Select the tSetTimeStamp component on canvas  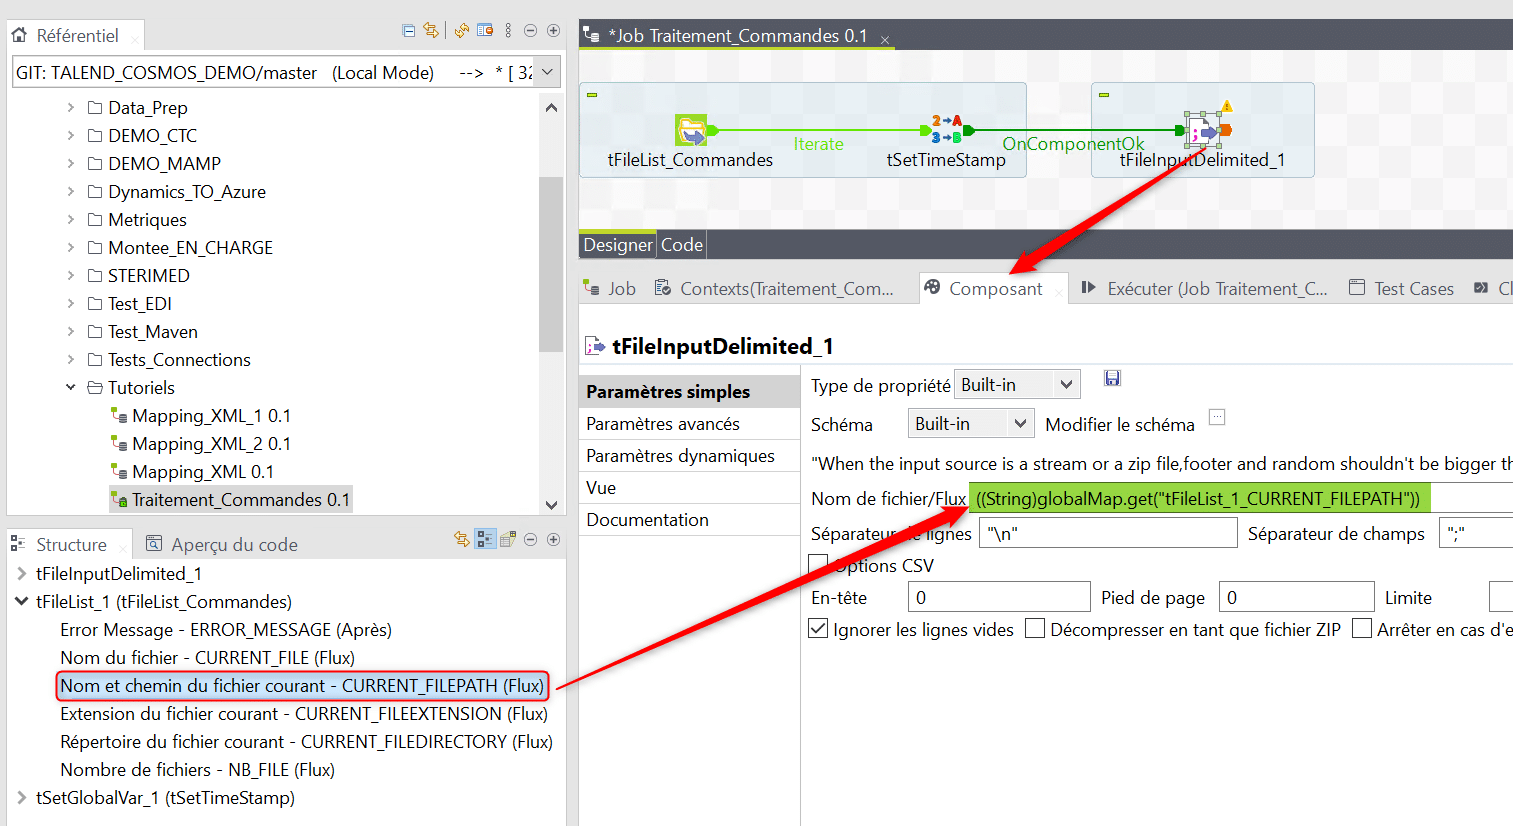click(946, 130)
